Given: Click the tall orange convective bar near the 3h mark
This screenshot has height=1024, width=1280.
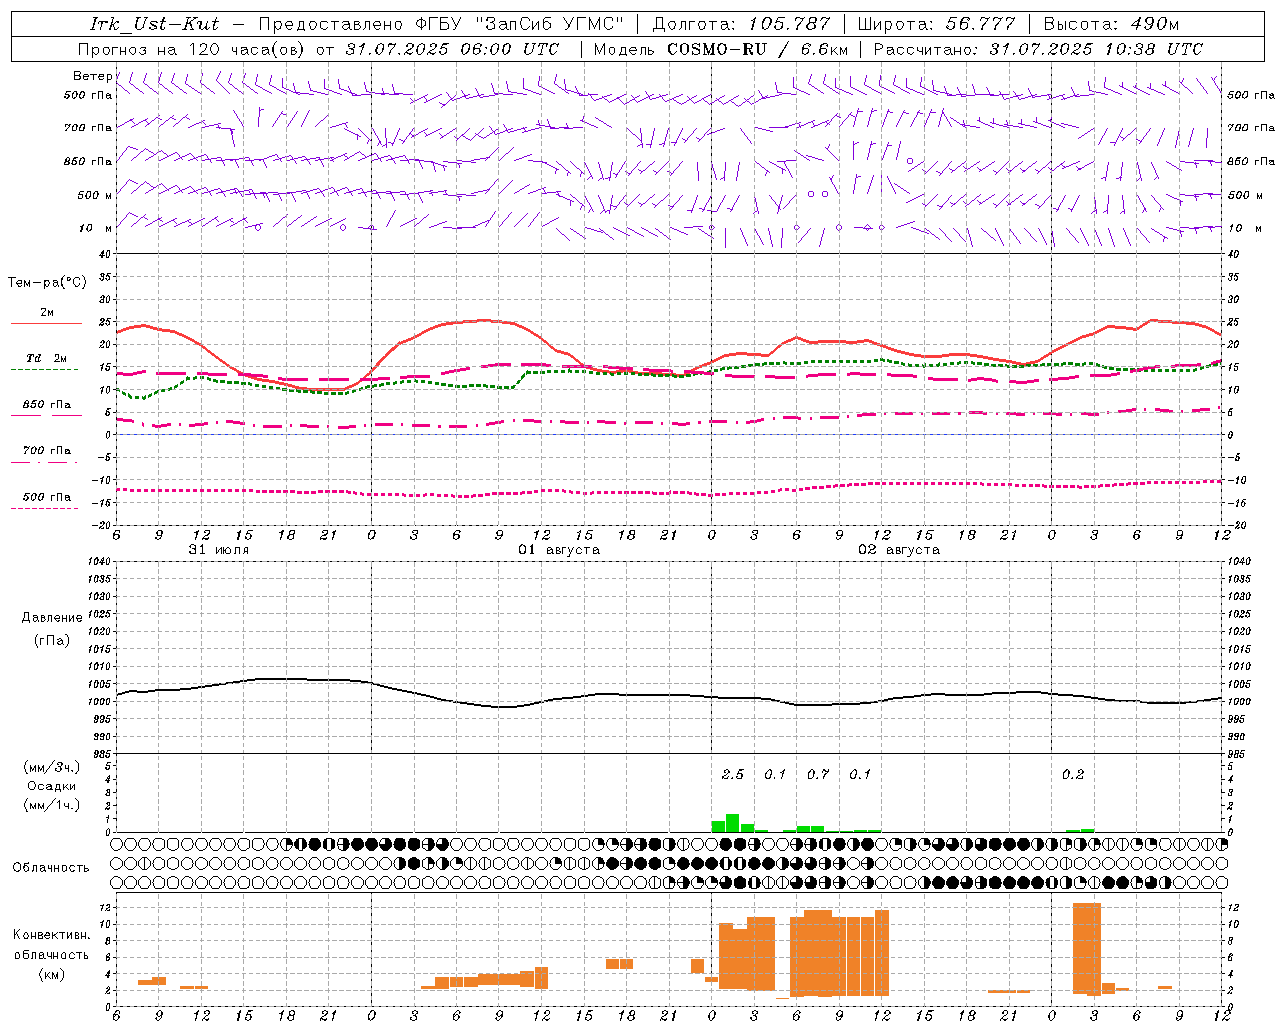Looking at the screenshot, I should 1087,948.
